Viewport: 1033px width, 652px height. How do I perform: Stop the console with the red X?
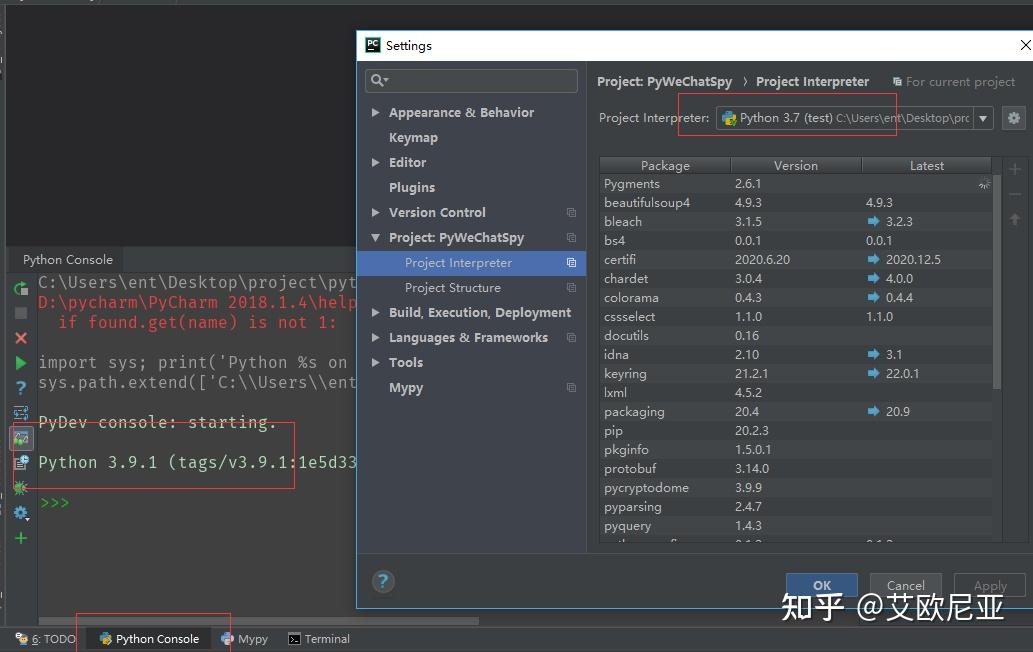(x=20, y=338)
